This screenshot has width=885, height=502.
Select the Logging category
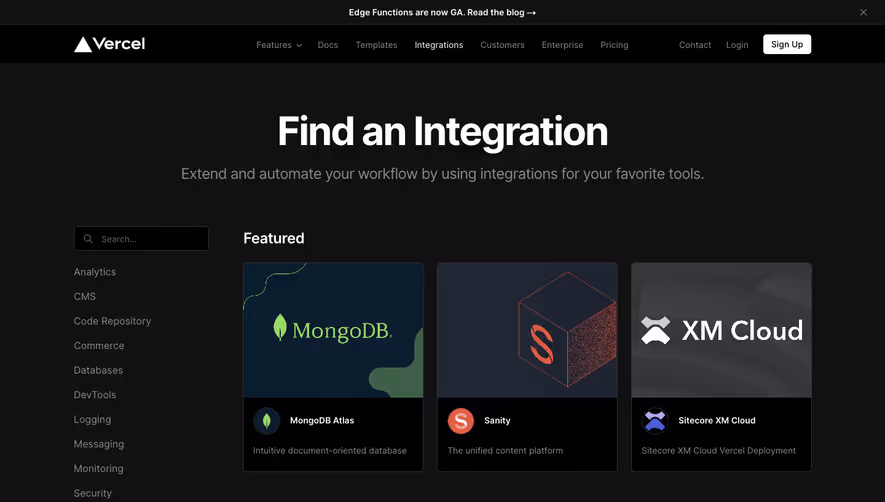92,420
